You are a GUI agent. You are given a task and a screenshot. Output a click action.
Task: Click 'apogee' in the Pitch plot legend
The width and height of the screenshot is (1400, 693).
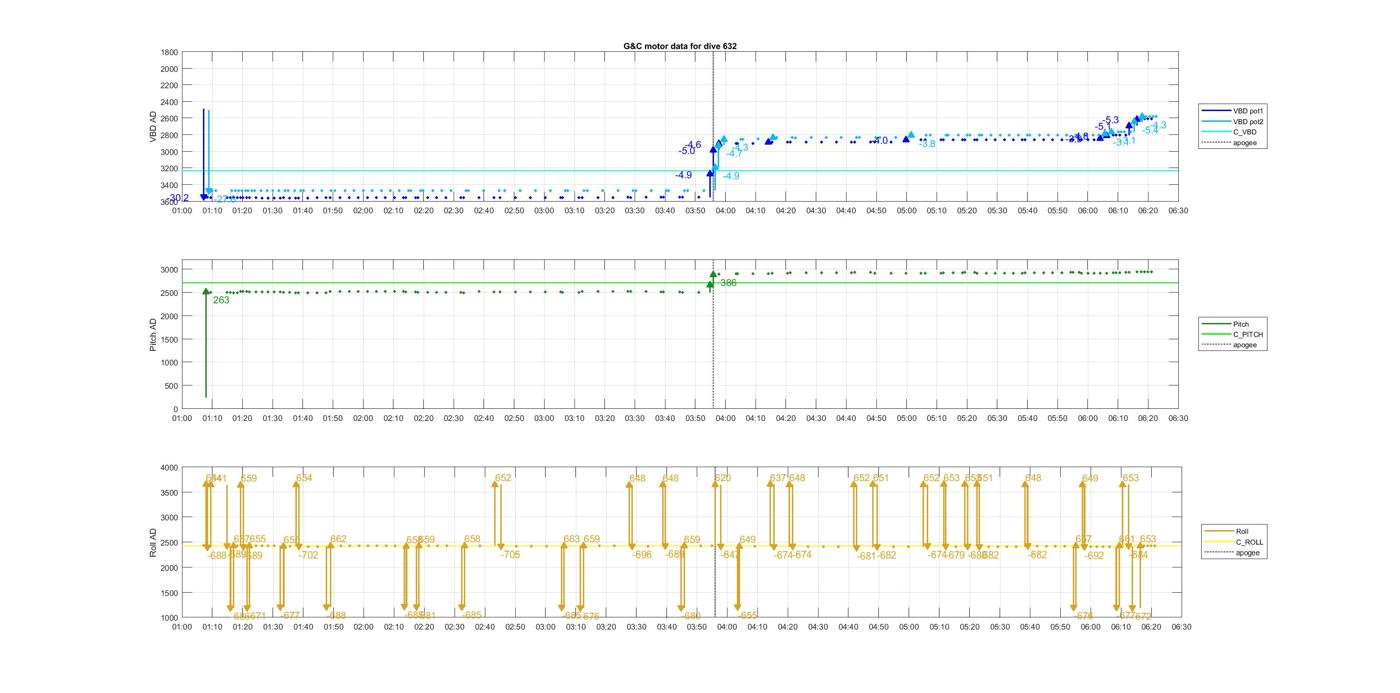tap(1245, 345)
